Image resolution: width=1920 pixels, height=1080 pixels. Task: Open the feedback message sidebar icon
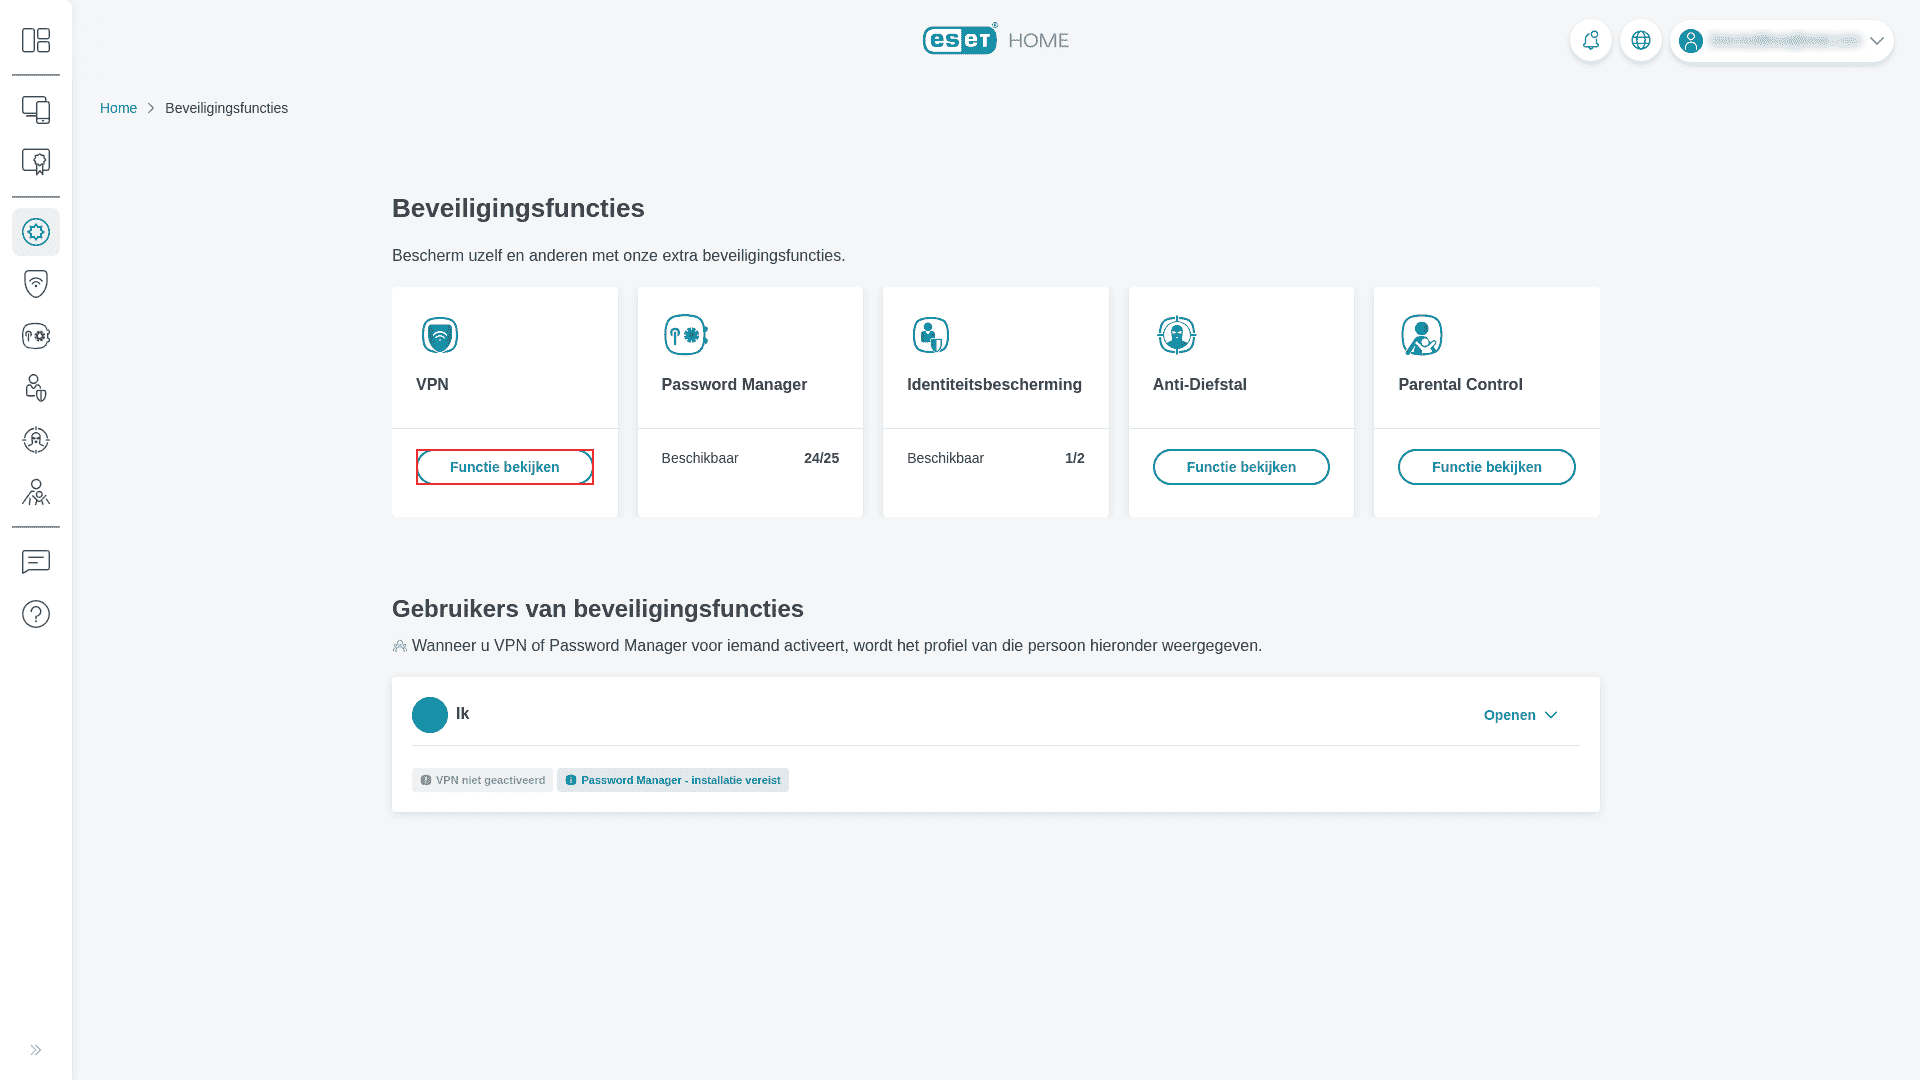(36, 562)
